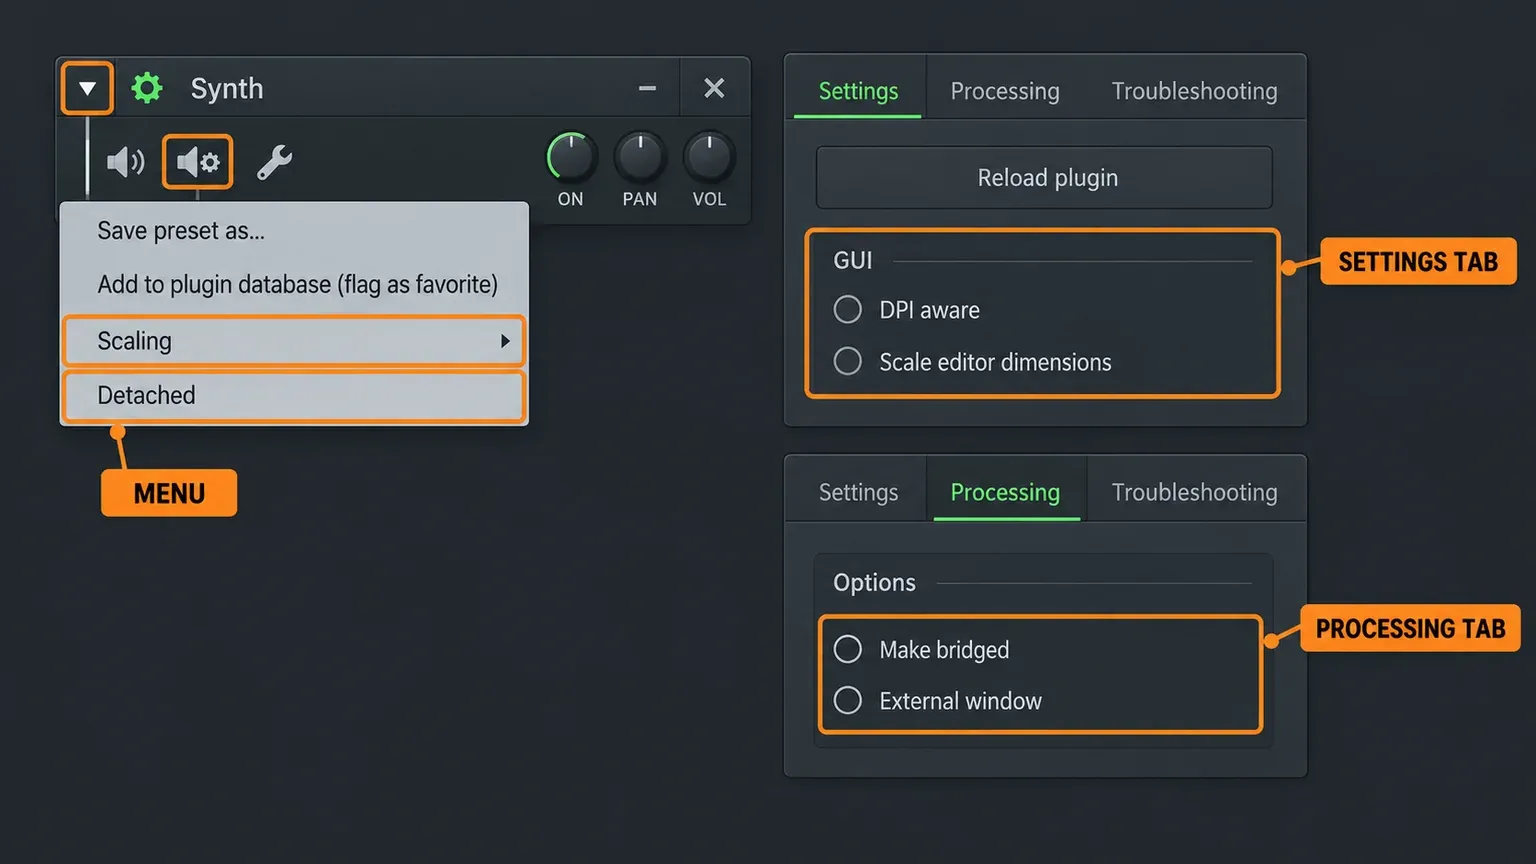Image resolution: width=1536 pixels, height=864 pixels.
Task: Select the Detached menu option
Action: 294,396
